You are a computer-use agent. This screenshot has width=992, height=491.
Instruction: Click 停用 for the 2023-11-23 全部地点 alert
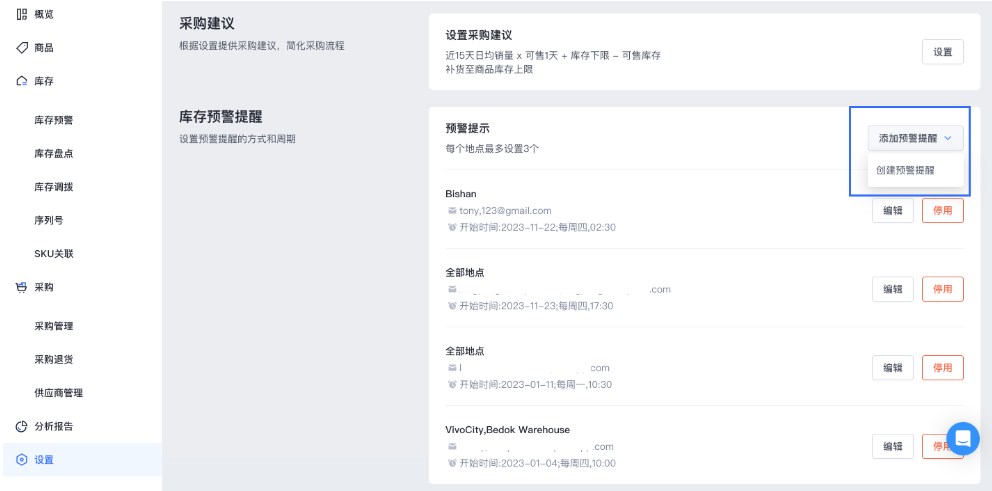[943, 289]
